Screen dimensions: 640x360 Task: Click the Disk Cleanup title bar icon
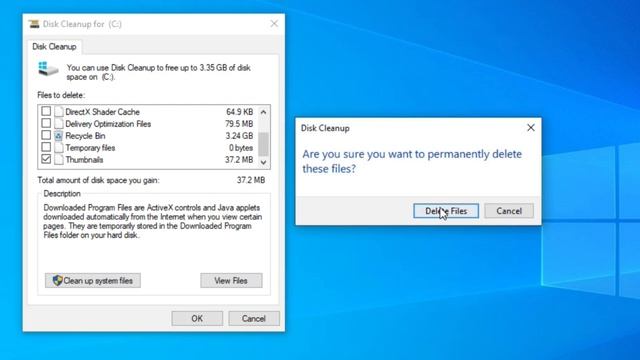click(34, 24)
